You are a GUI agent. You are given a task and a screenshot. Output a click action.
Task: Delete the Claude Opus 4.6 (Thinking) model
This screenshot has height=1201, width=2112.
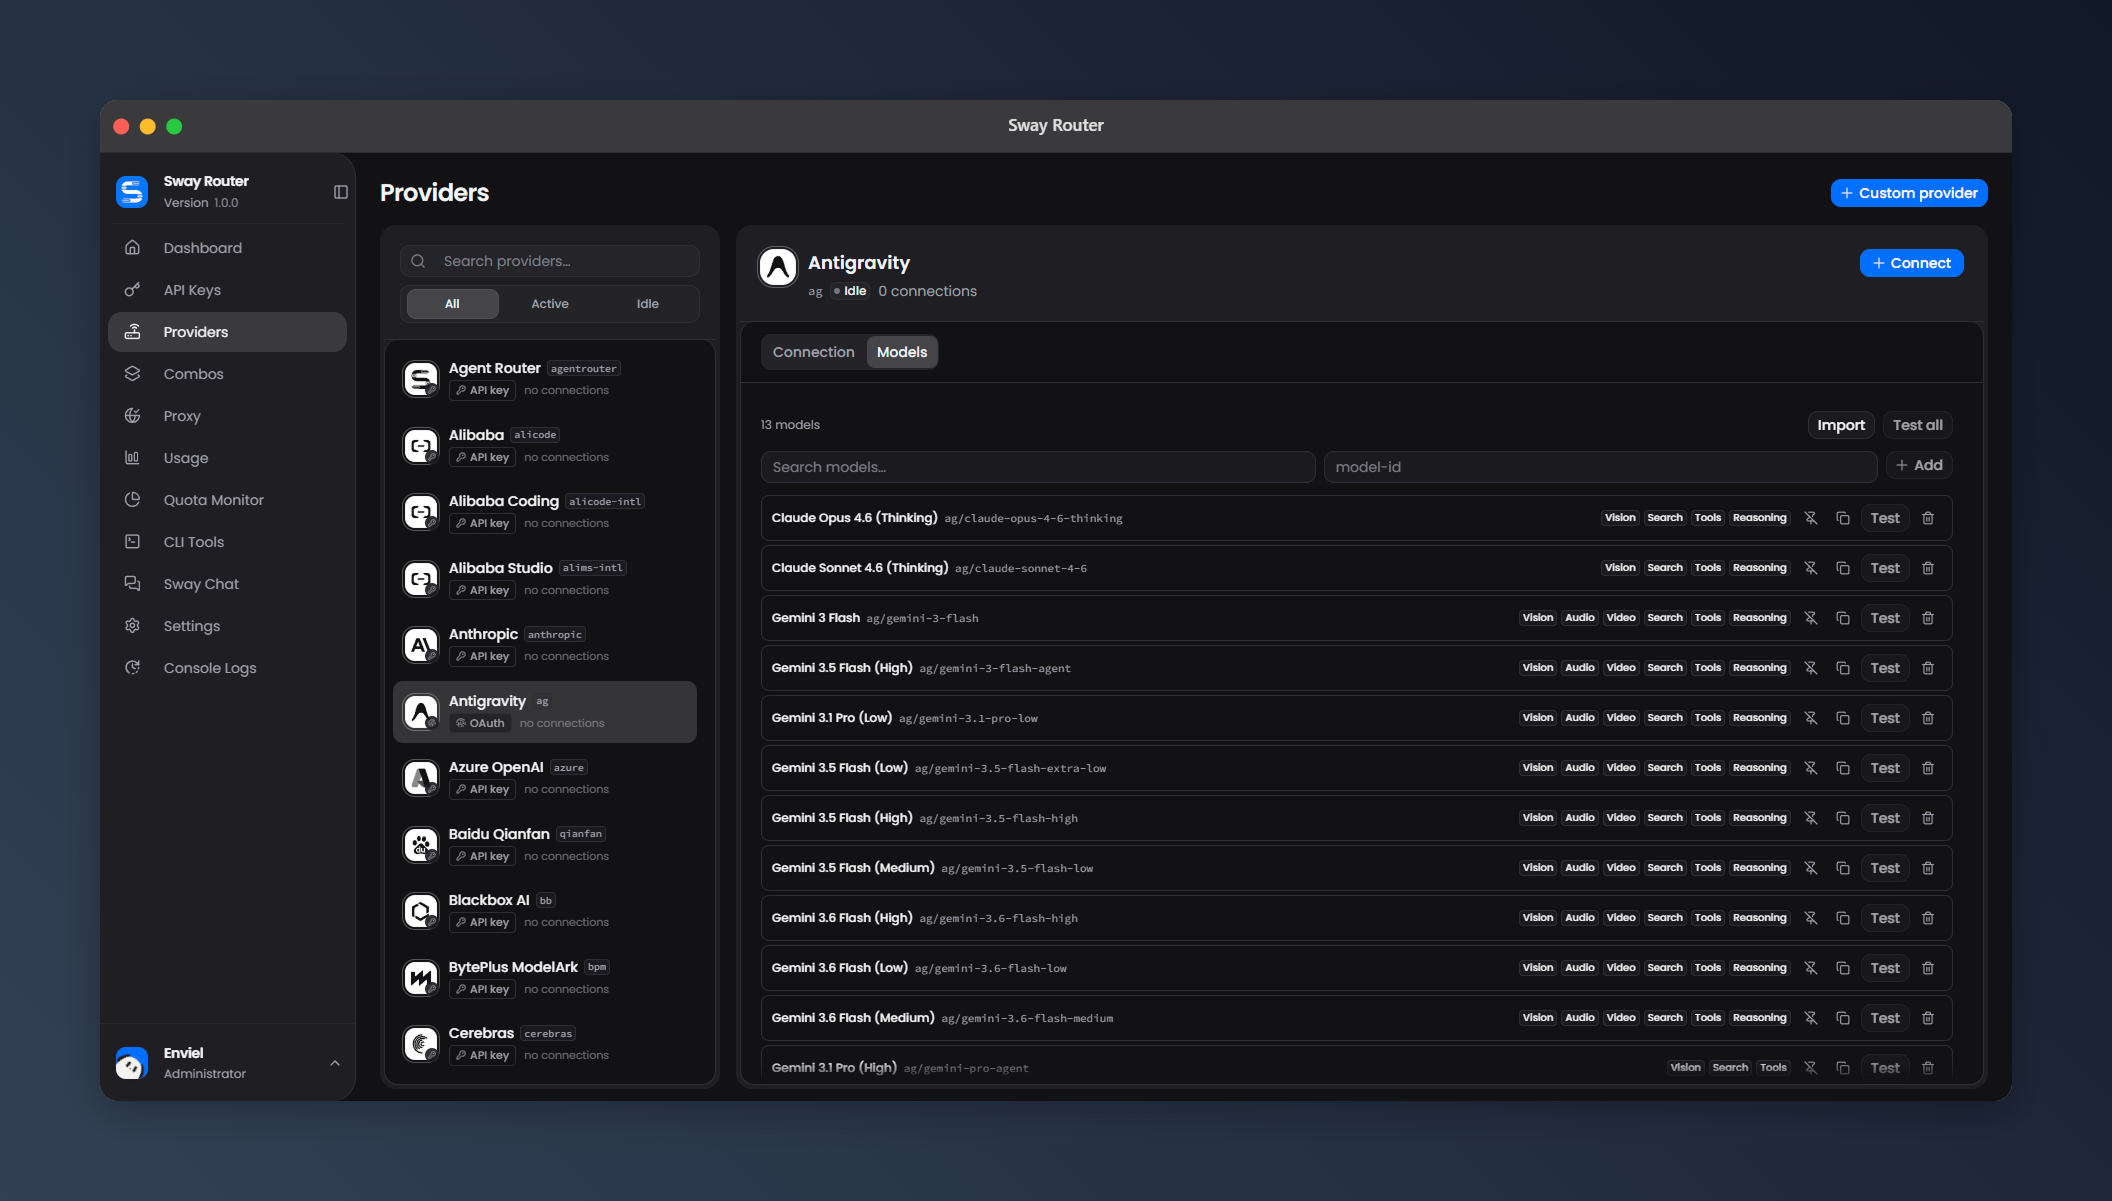[1928, 518]
